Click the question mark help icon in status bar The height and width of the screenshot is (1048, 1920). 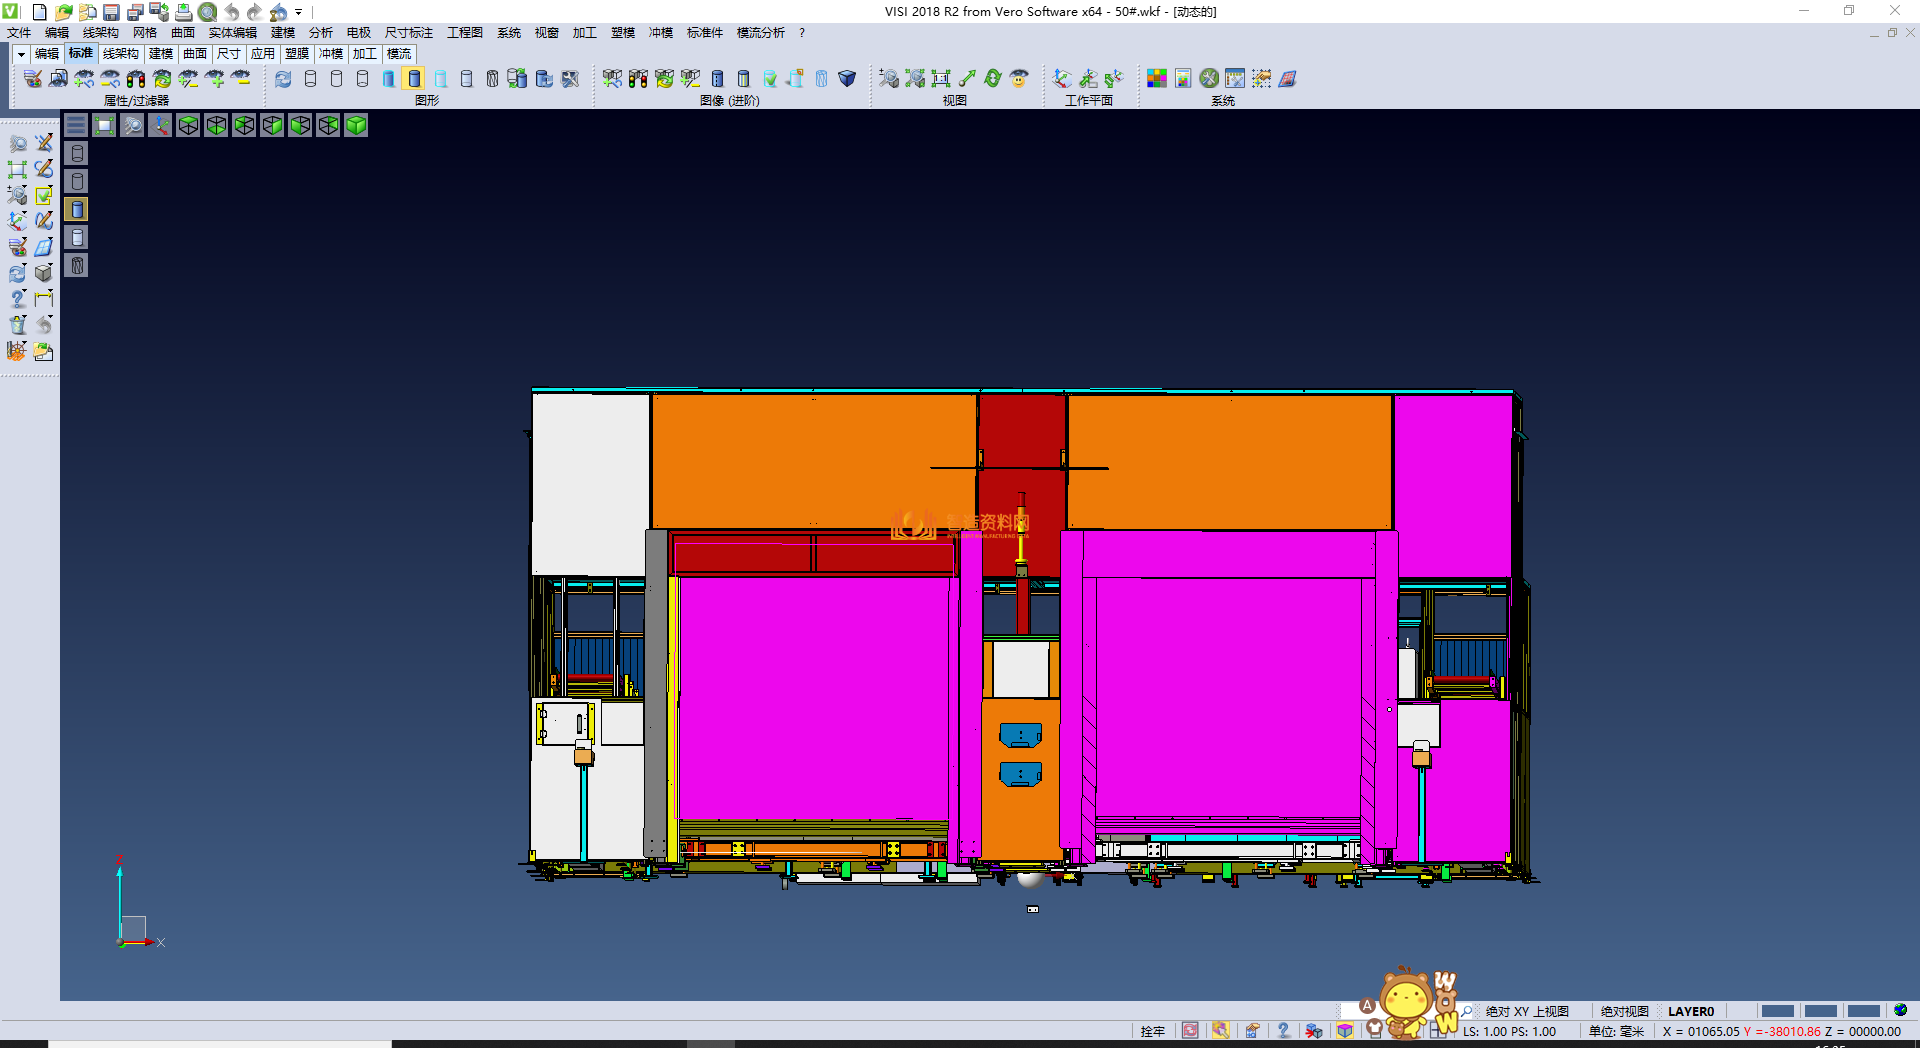click(x=1283, y=1030)
